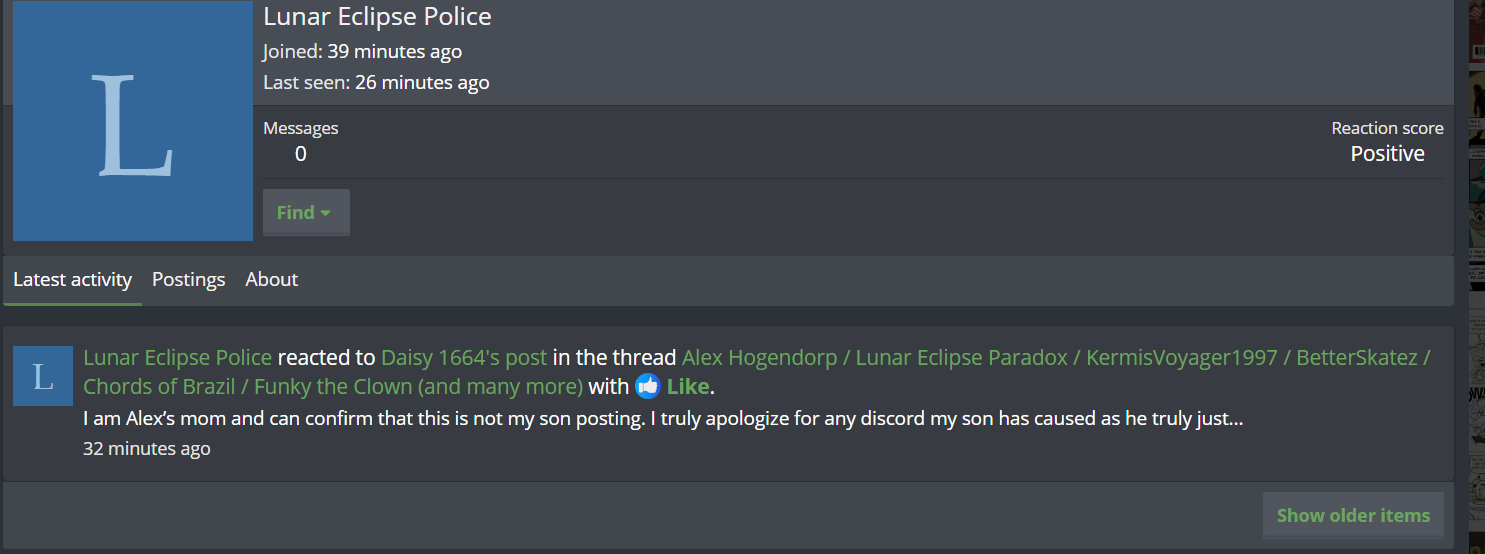Click the "I am Alex's mom" post snippet
Viewport: 1485px width, 554px height.
pos(663,419)
